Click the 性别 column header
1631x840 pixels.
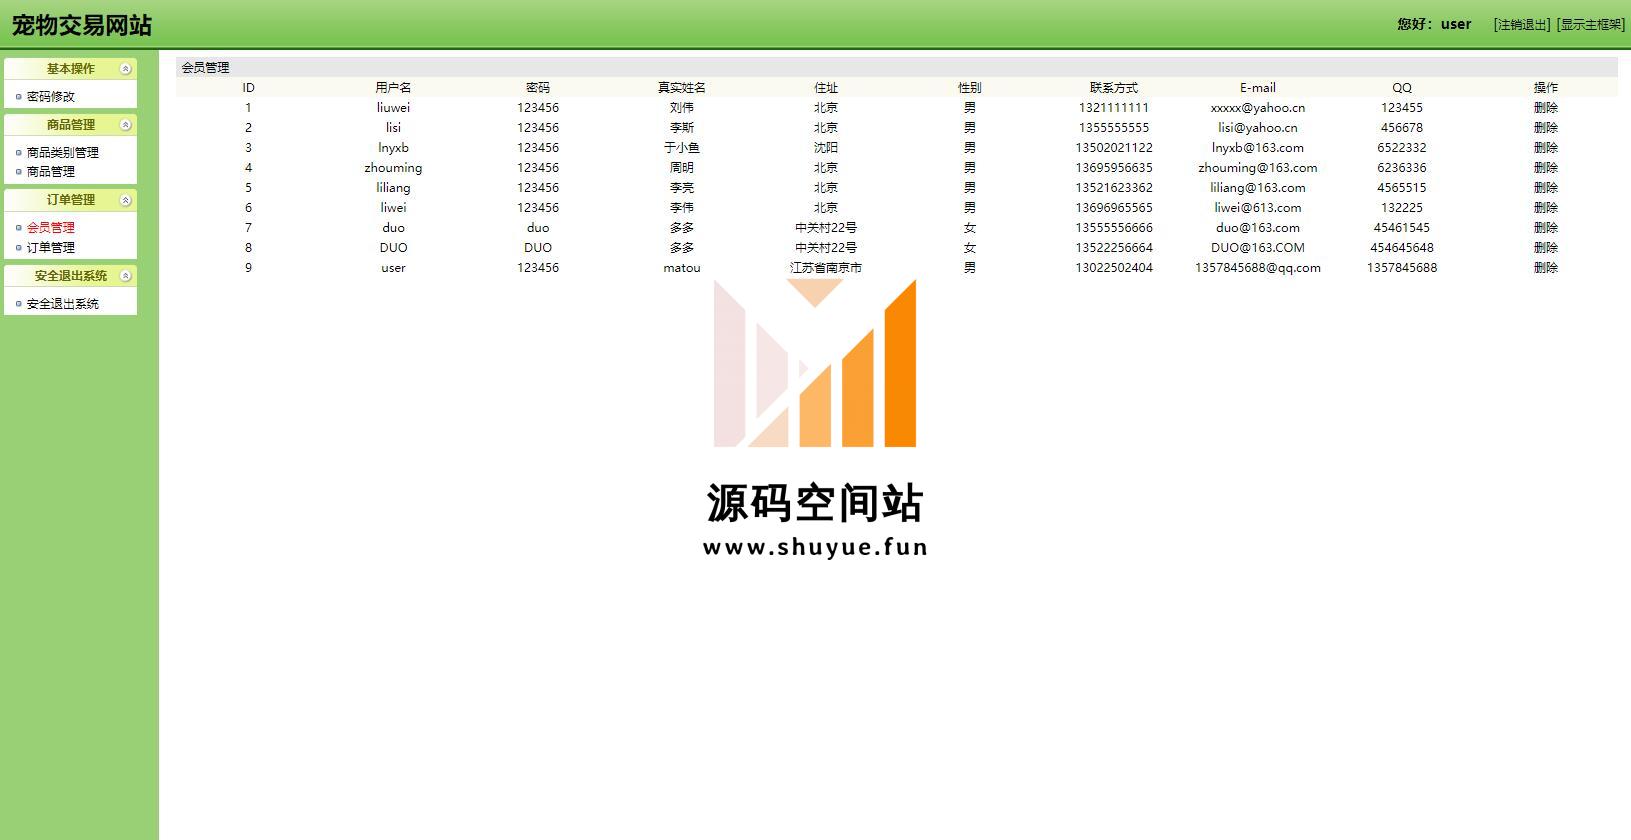tap(970, 88)
